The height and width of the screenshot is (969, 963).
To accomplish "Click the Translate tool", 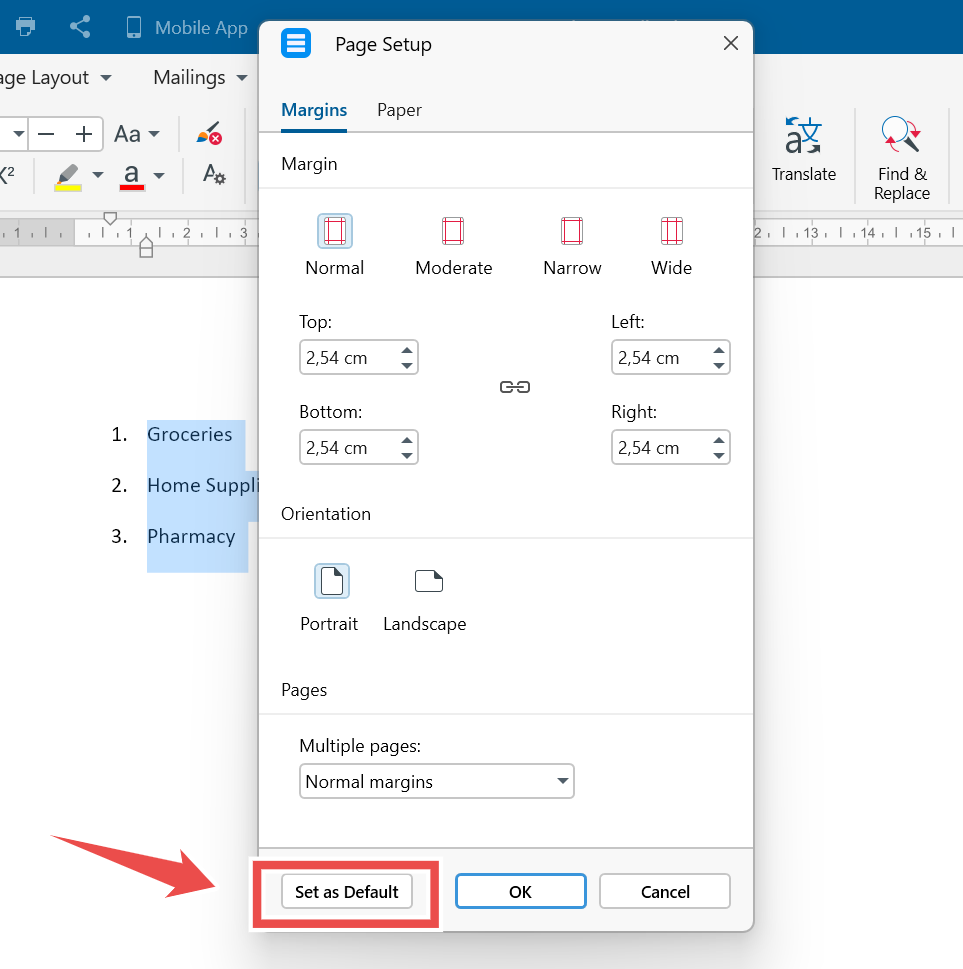I will pos(804,150).
